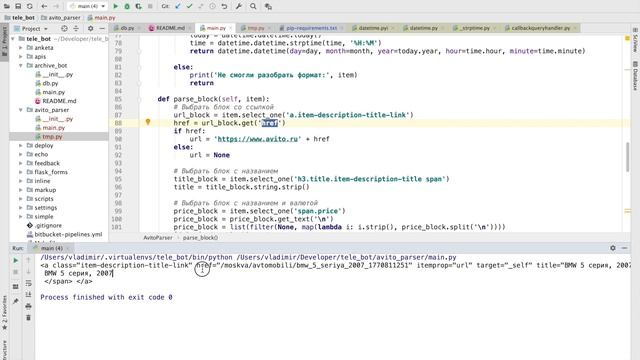Click the https://www.avito.ru link in code
This screenshot has height=360, width=640.
click(258, 139)
